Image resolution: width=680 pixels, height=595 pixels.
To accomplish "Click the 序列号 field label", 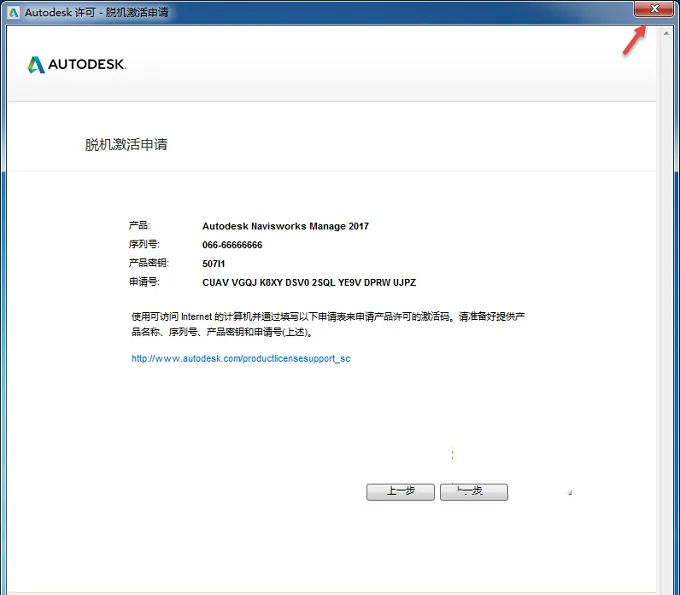I will (x=144, y=244).
